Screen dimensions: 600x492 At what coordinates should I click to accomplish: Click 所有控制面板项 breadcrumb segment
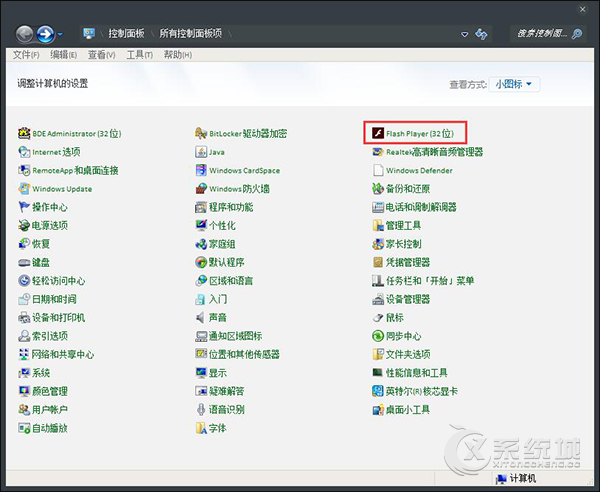191,34
